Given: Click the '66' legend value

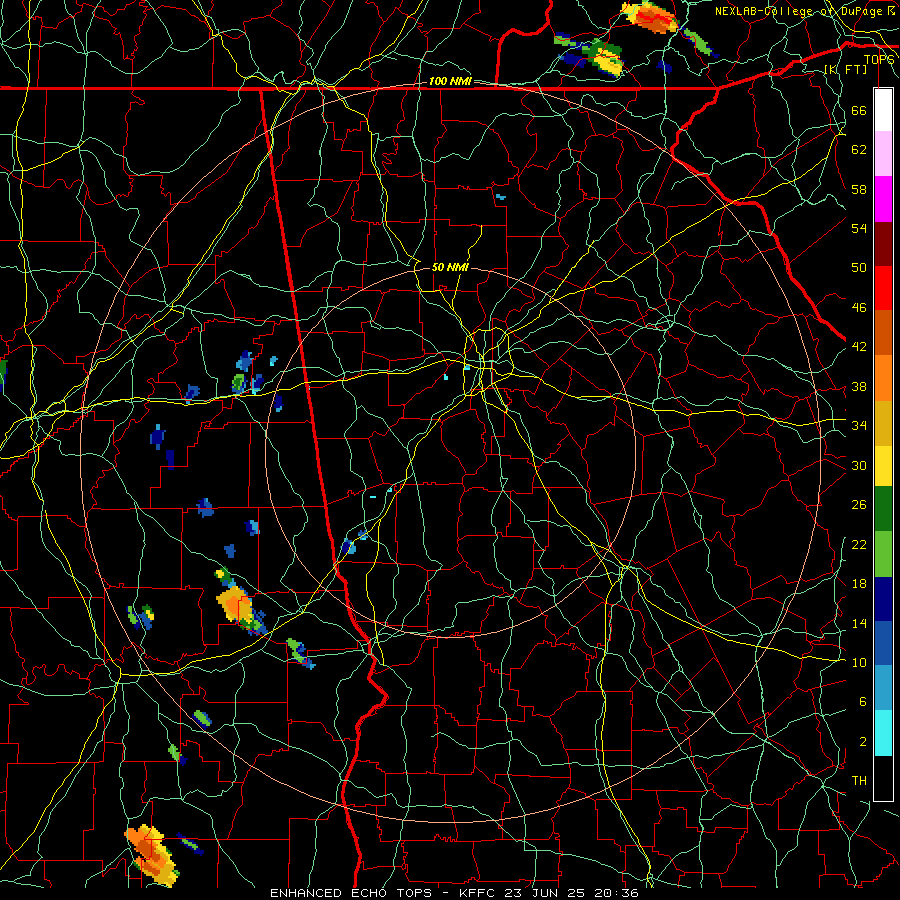Looking at the screenshot, I should pyautogui.click(x=859, y=110).
